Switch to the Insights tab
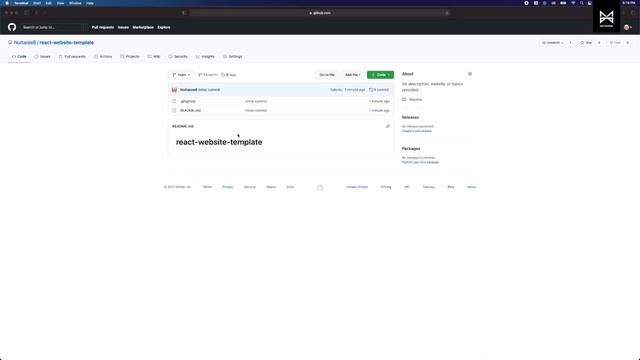Viewport: 640px width, 360px height. coord(205,57)
